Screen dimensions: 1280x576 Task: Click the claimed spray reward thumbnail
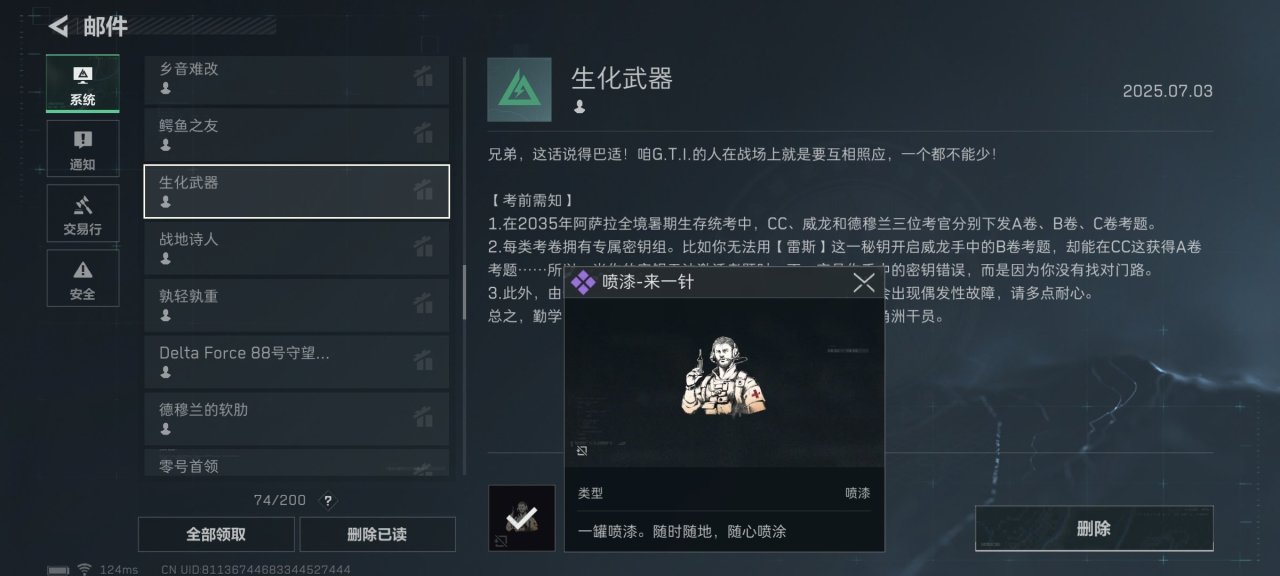coord(521,518)
